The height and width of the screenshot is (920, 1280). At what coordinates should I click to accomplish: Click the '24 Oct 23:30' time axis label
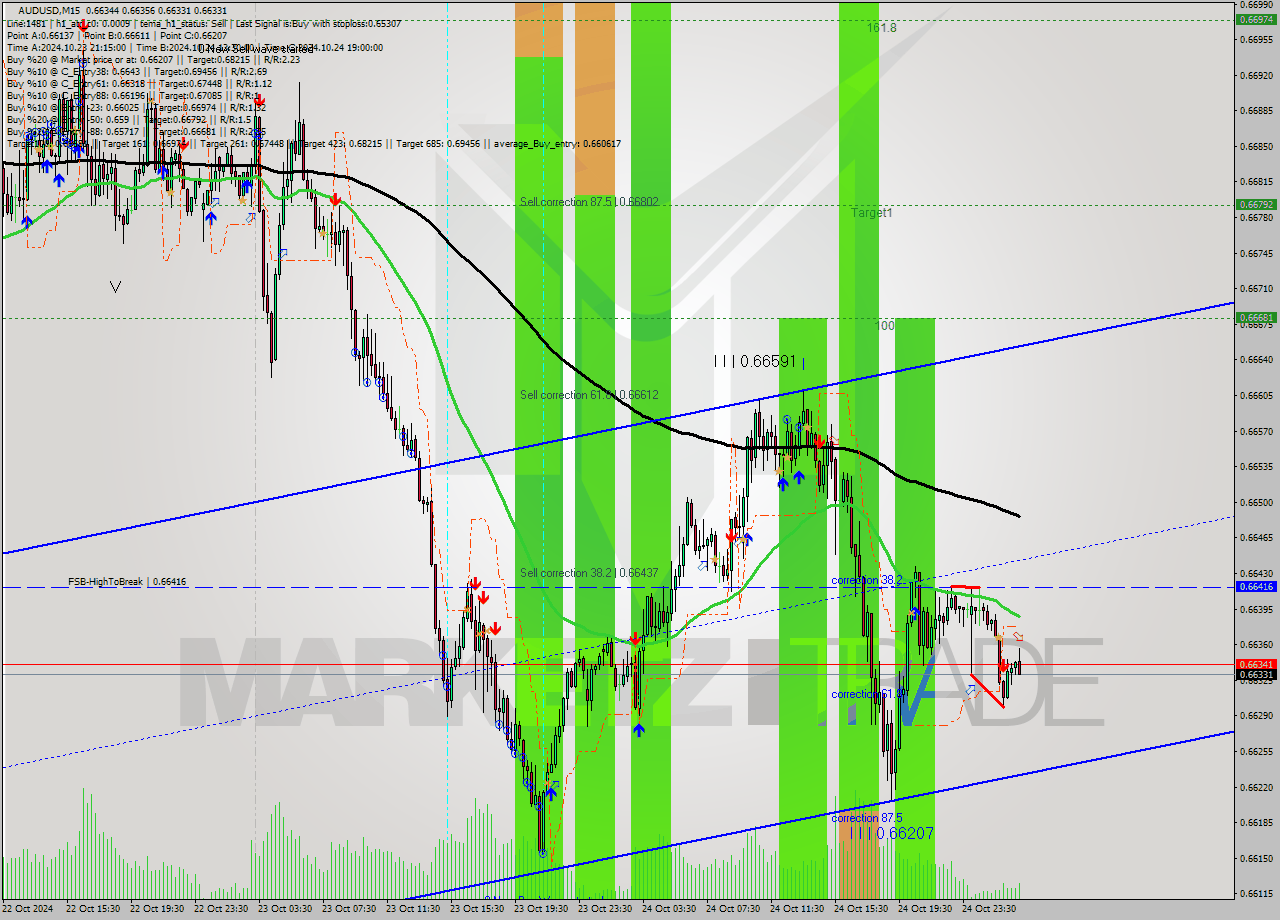point(989,909)
